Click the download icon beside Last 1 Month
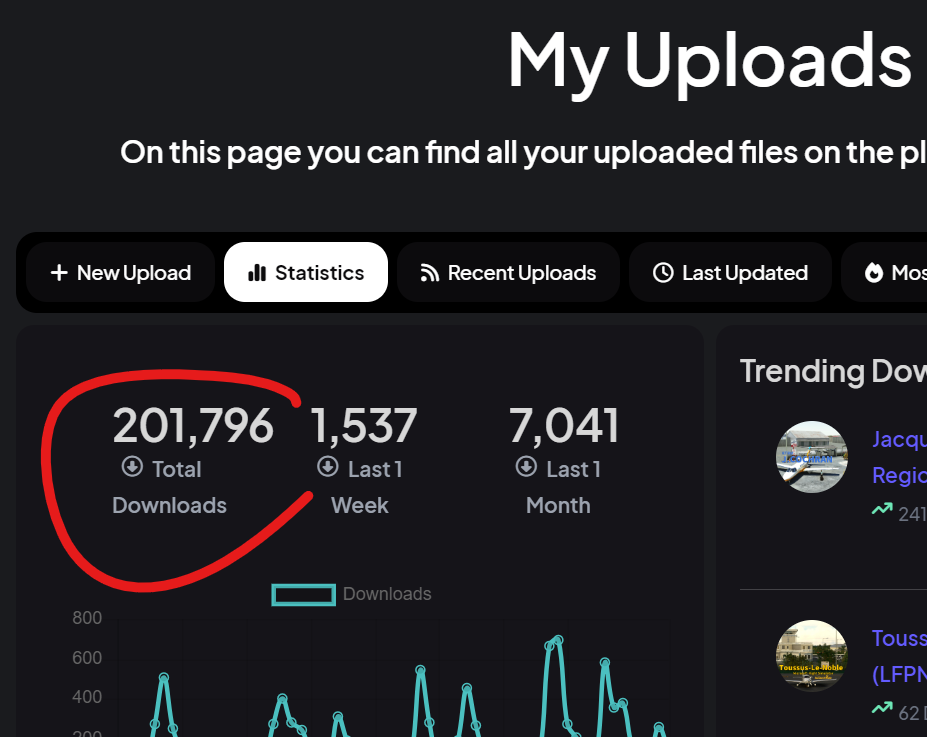 tap(526, 466)
